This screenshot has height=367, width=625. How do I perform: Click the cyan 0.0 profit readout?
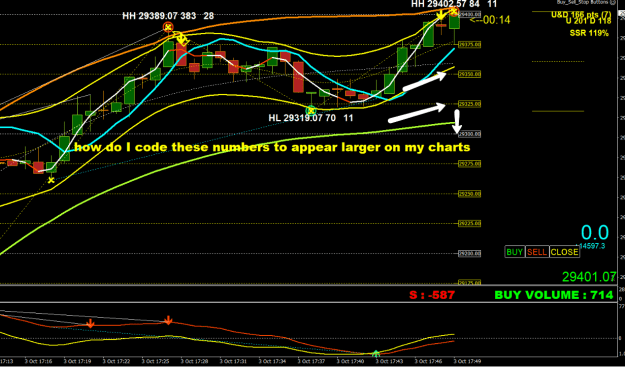tap(595, 233)
